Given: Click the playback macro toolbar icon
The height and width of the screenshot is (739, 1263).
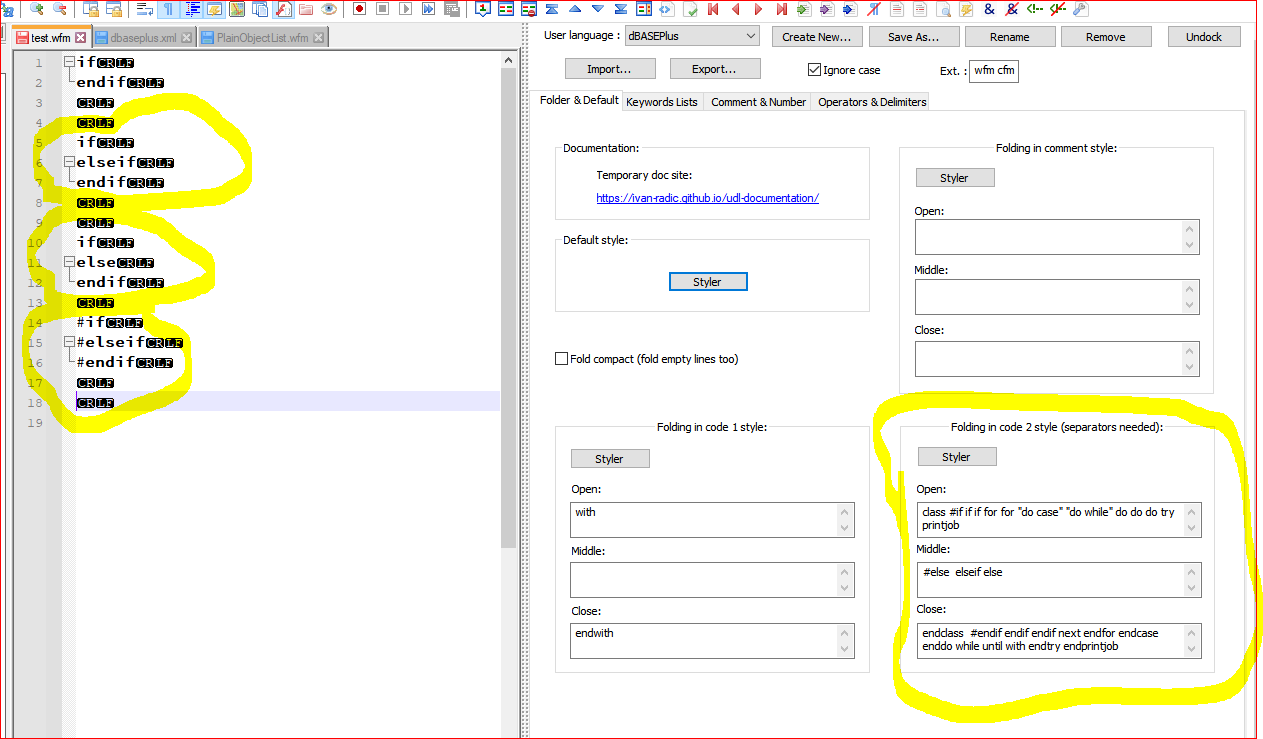Looking at the screenshot, I should (x=405, y=9).
